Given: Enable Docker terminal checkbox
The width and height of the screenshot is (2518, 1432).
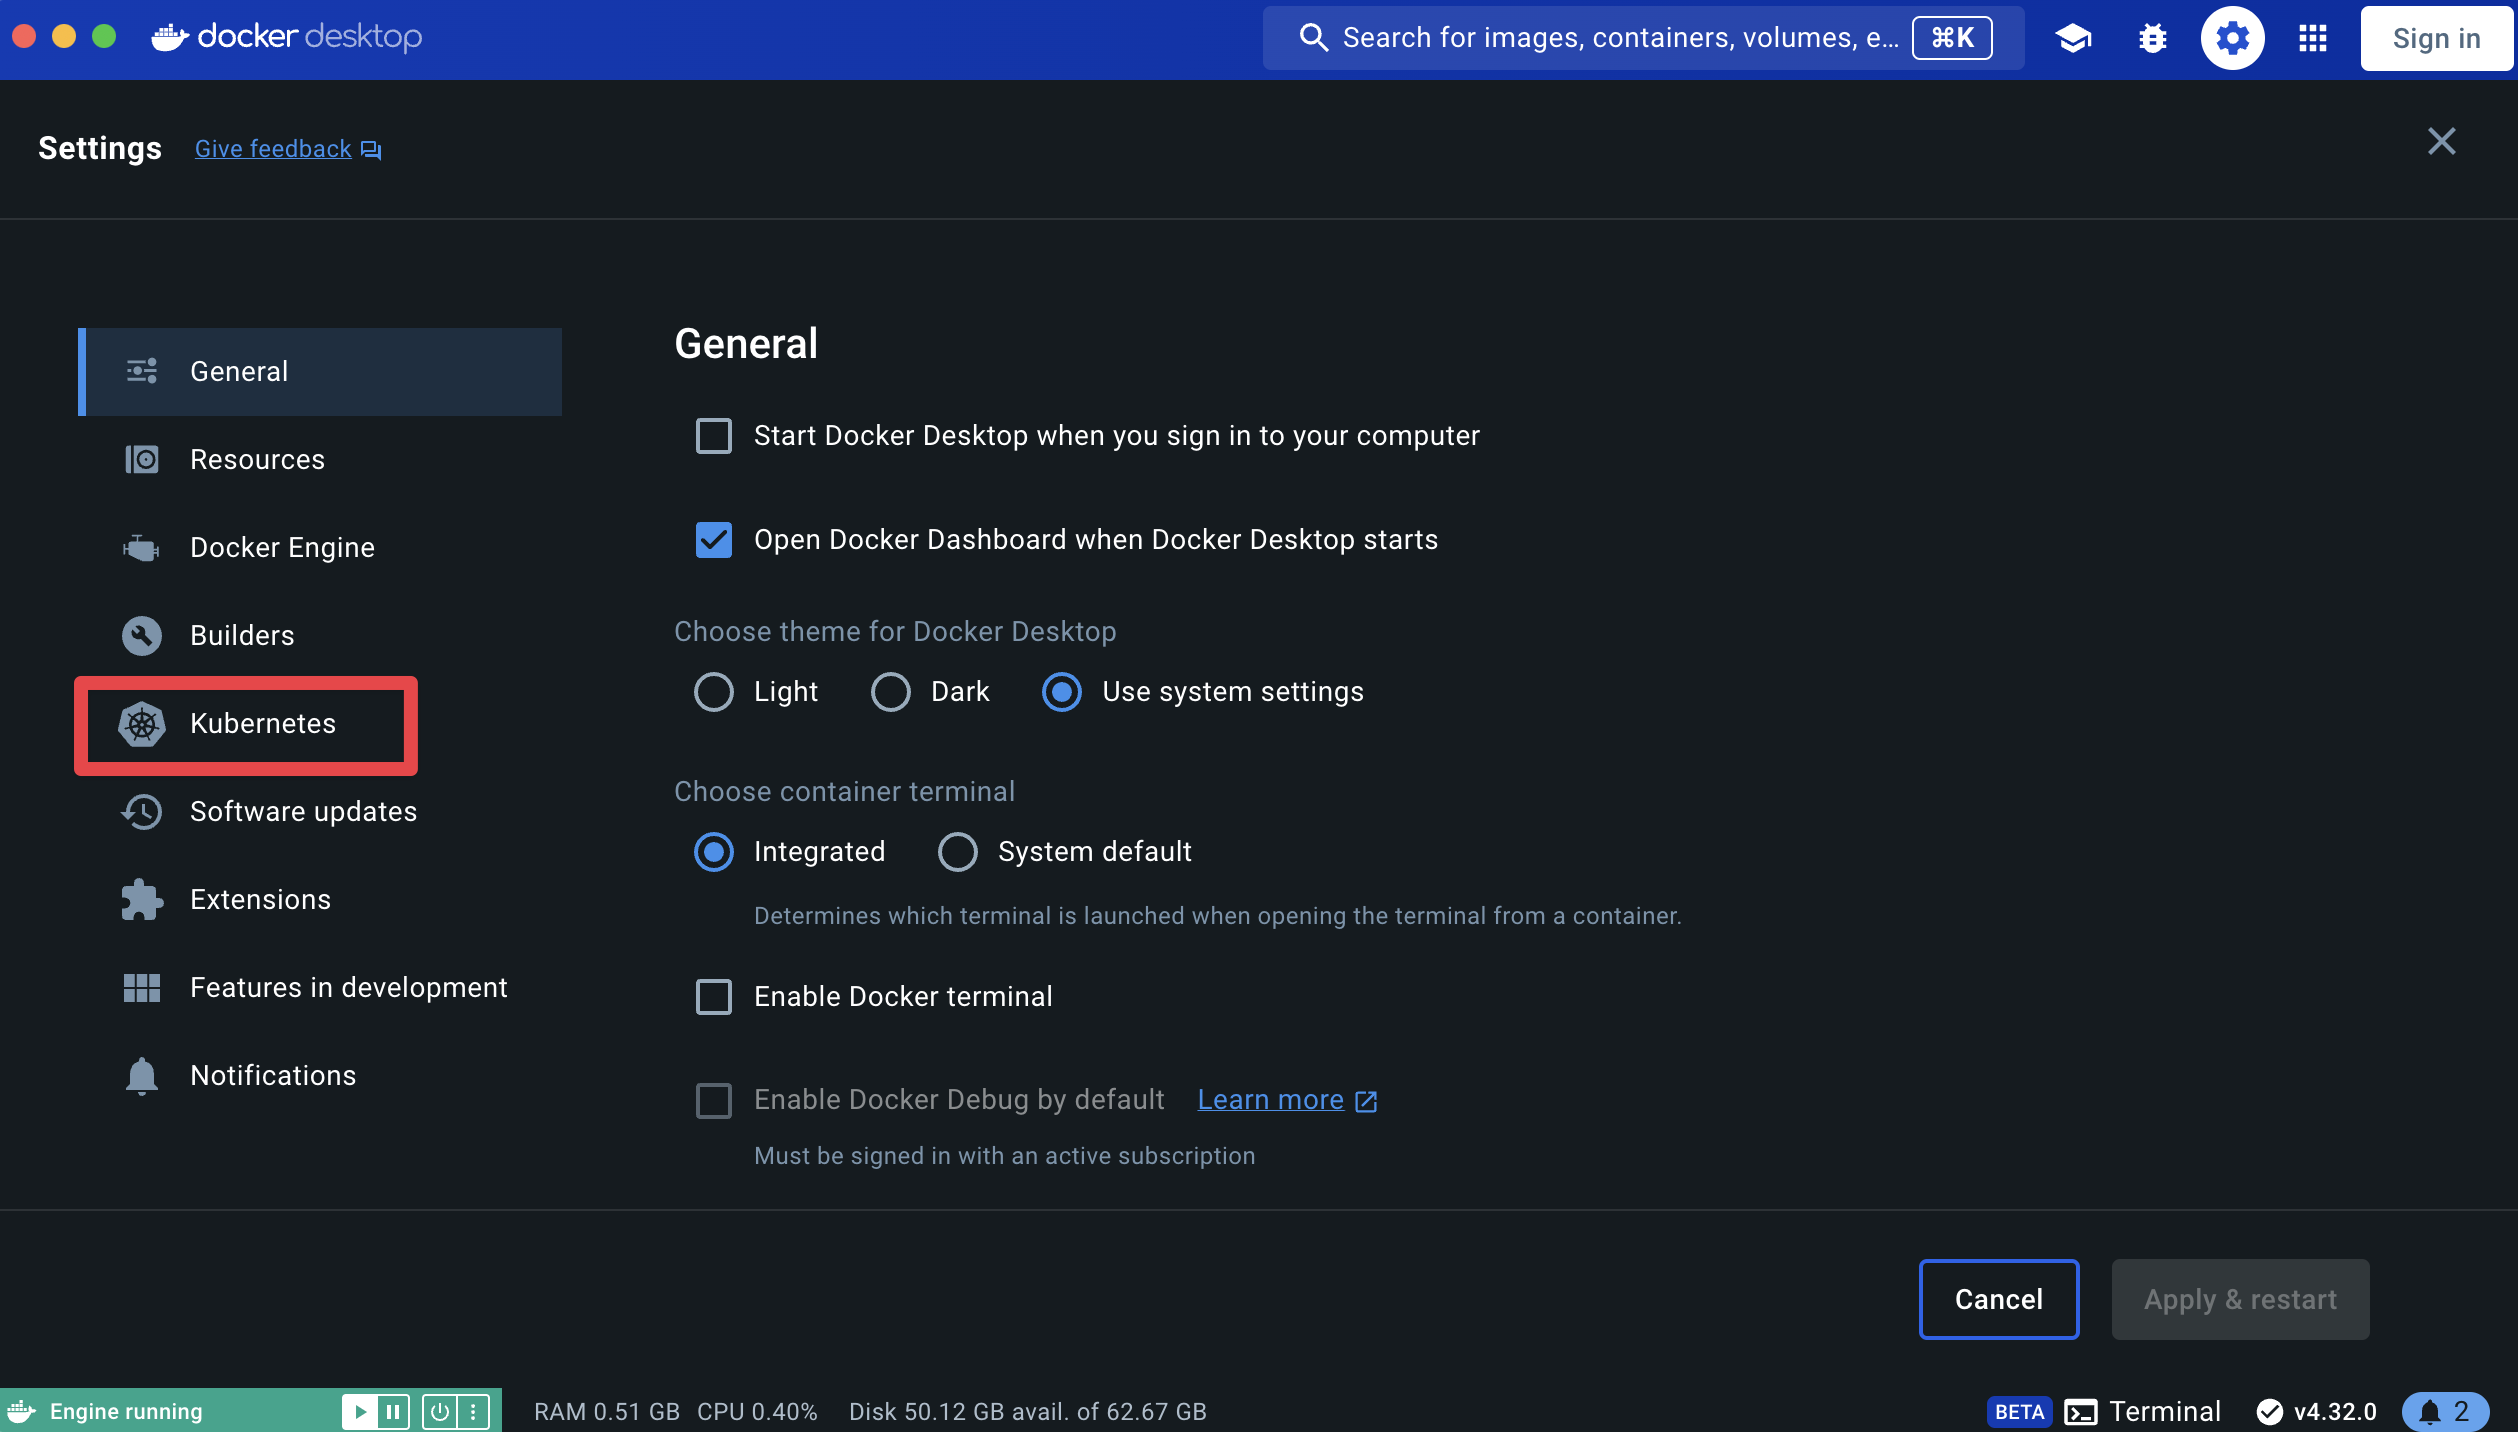Looking at the screenshot, I should pyautogui.click(x=713, y=997).
